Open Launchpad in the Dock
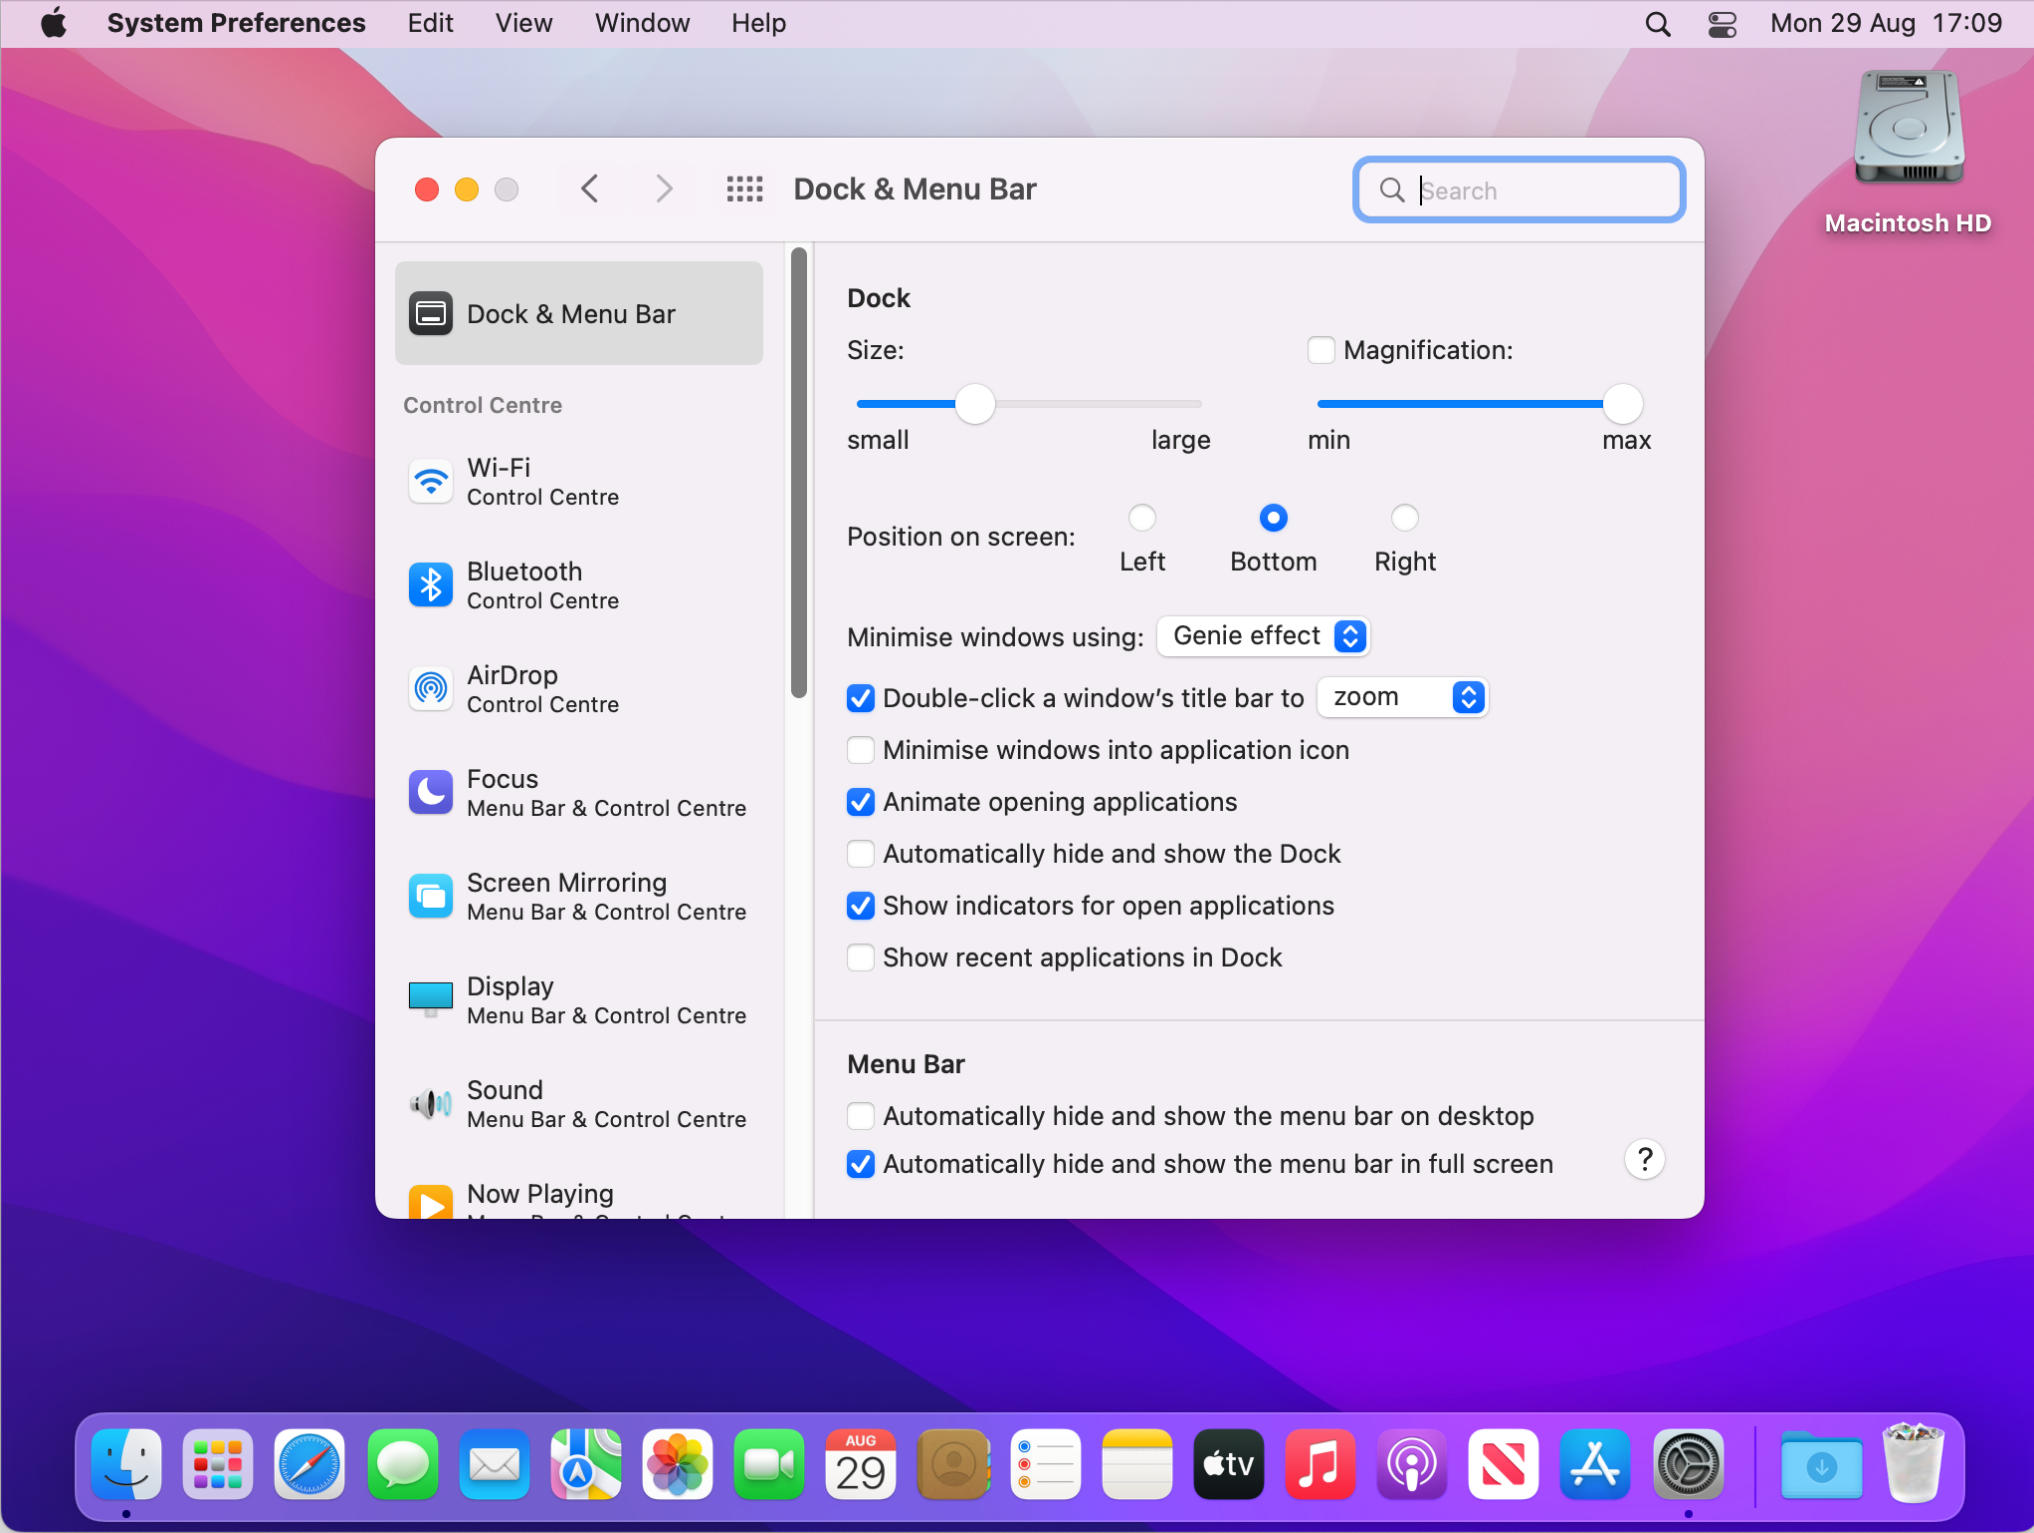Screen dimensions: 2034x1533 pos(218,1465)
